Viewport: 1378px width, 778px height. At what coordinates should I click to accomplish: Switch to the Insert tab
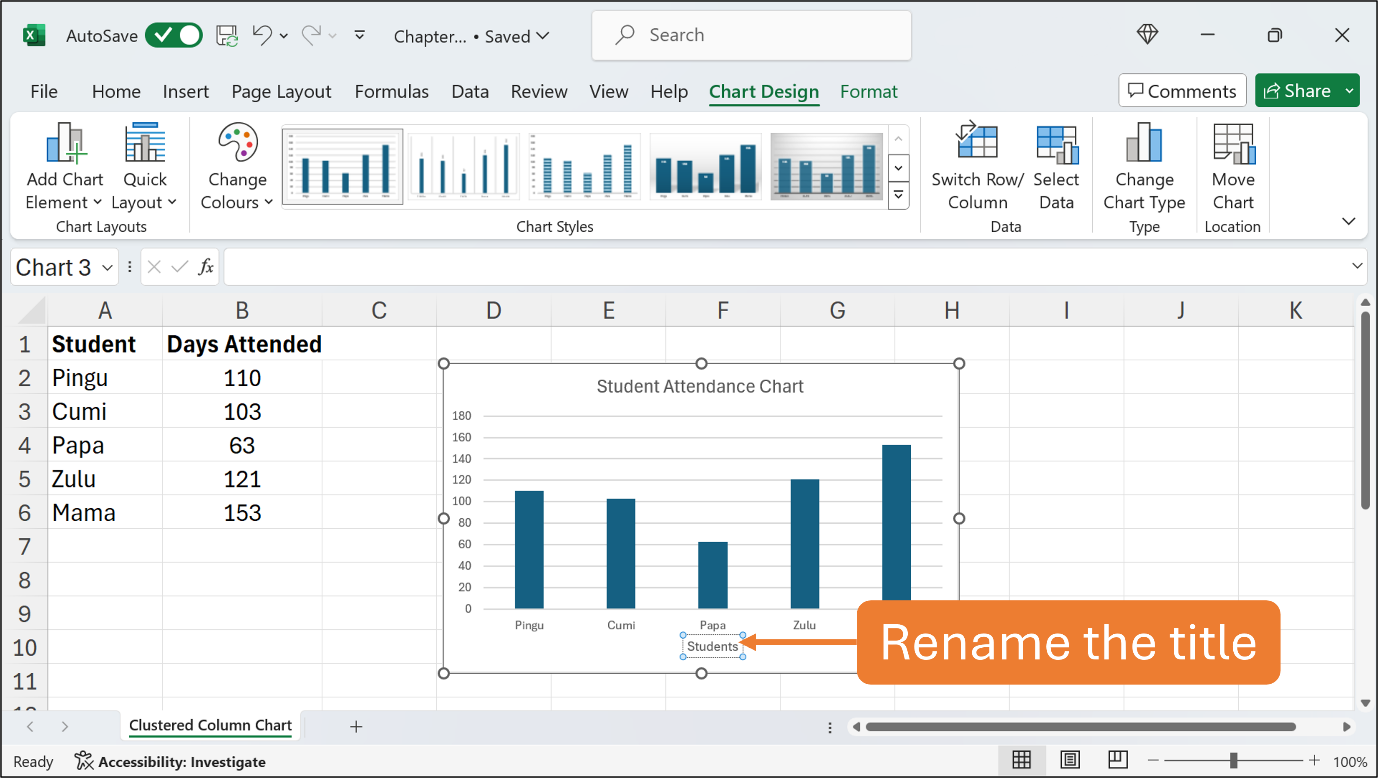coord(186,92)
